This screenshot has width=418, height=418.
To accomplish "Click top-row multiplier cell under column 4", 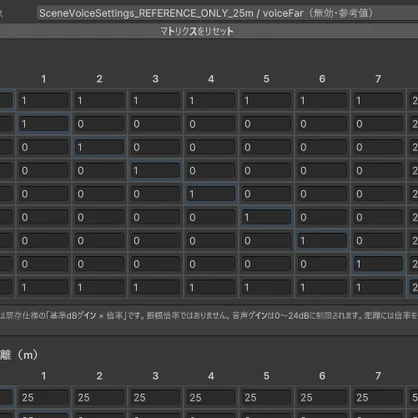I will point(211,100).
